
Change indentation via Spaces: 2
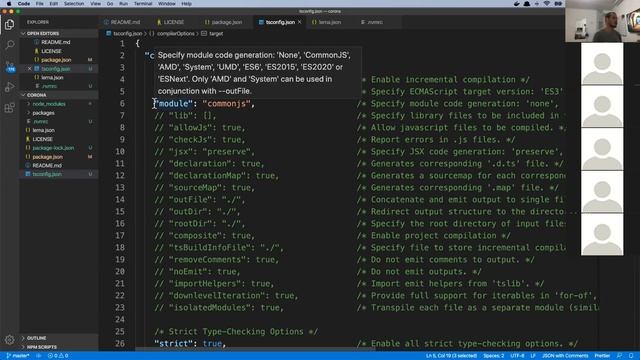click(x=493, y=356)
